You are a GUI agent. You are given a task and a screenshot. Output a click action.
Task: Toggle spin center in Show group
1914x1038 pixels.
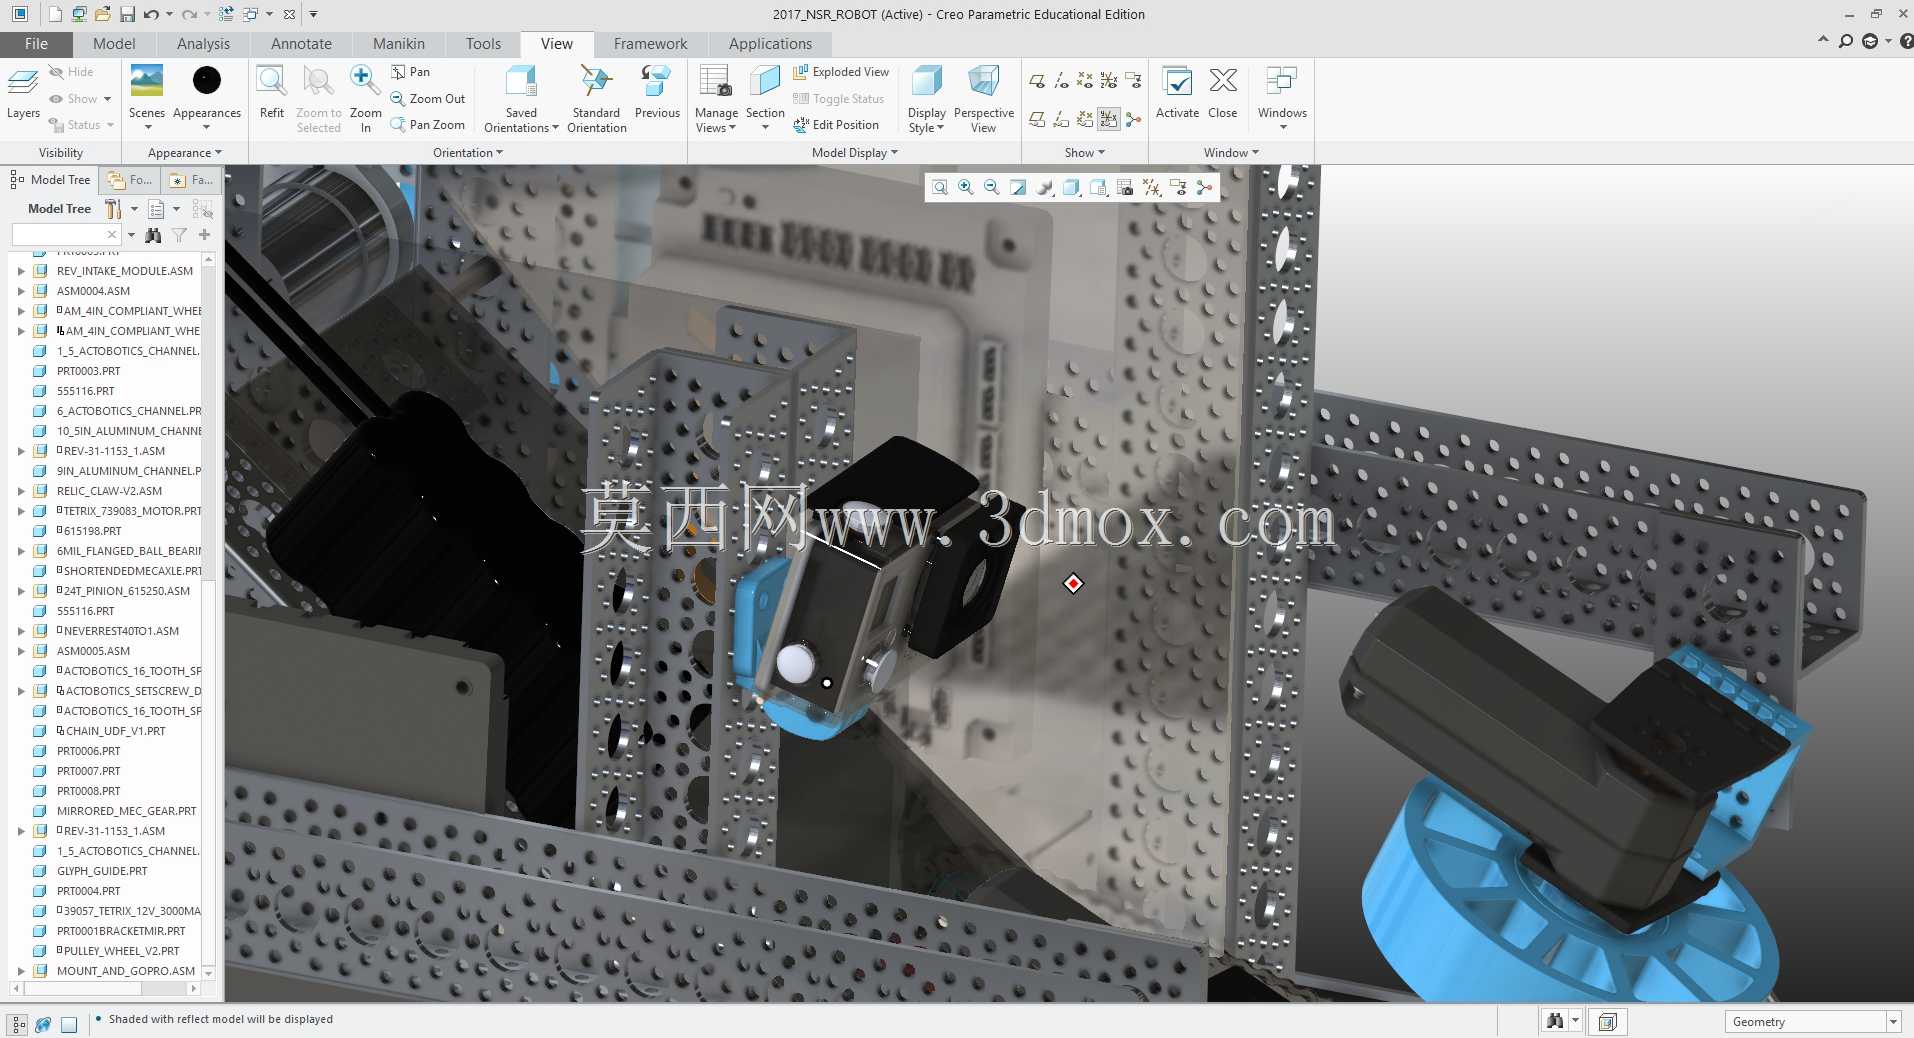tap(1133, 120)
